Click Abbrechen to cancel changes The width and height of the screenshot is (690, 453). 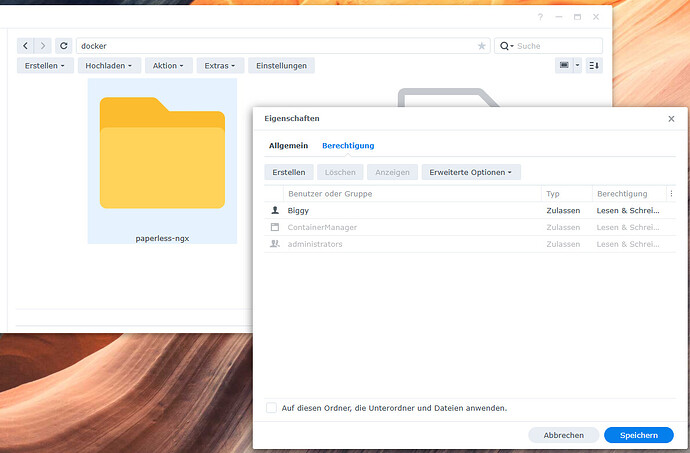[563, 435]
